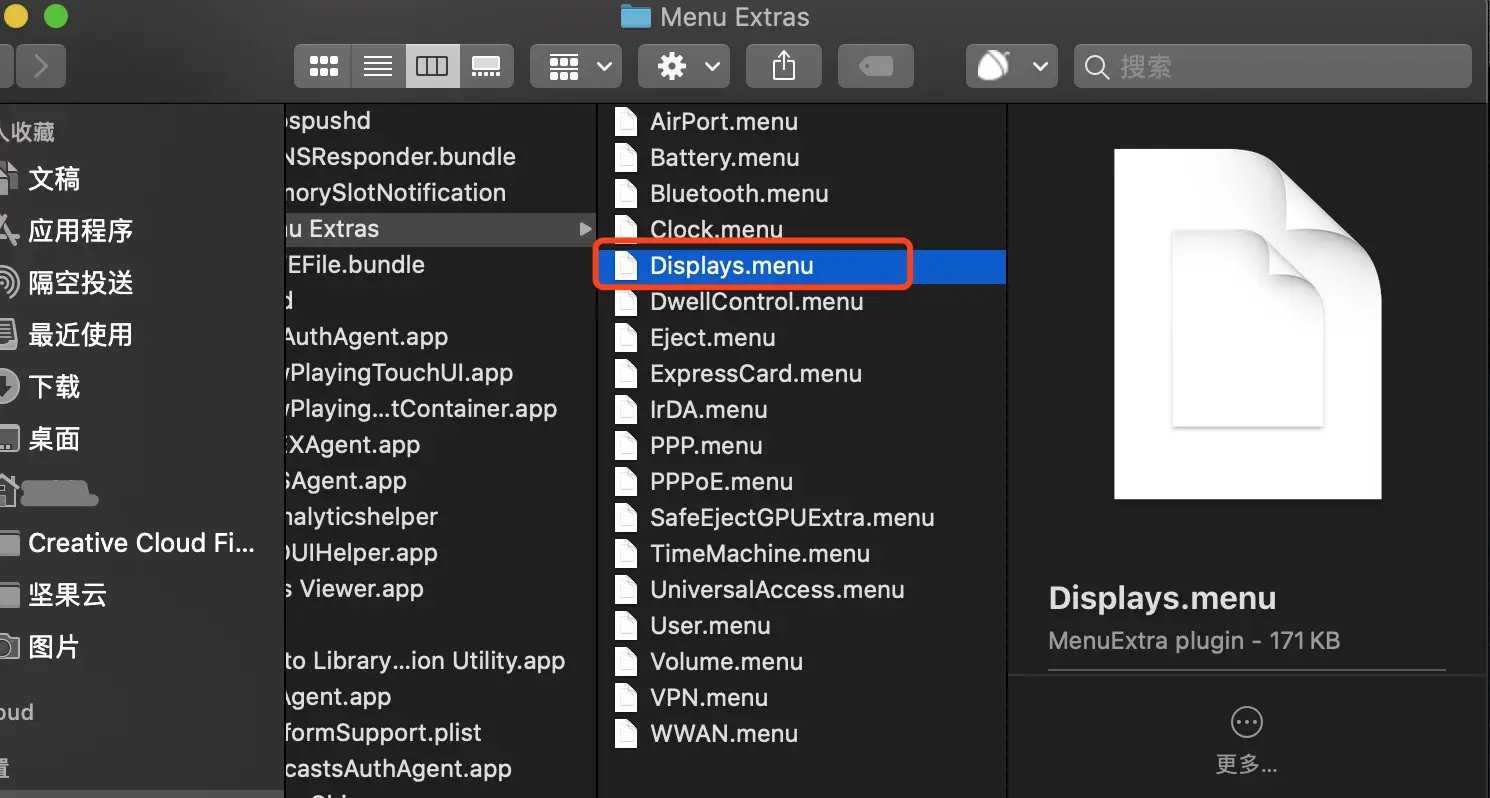Click the Eject.menu file icon
Viewport: 1490px width, 798px height.
point(626,338)
